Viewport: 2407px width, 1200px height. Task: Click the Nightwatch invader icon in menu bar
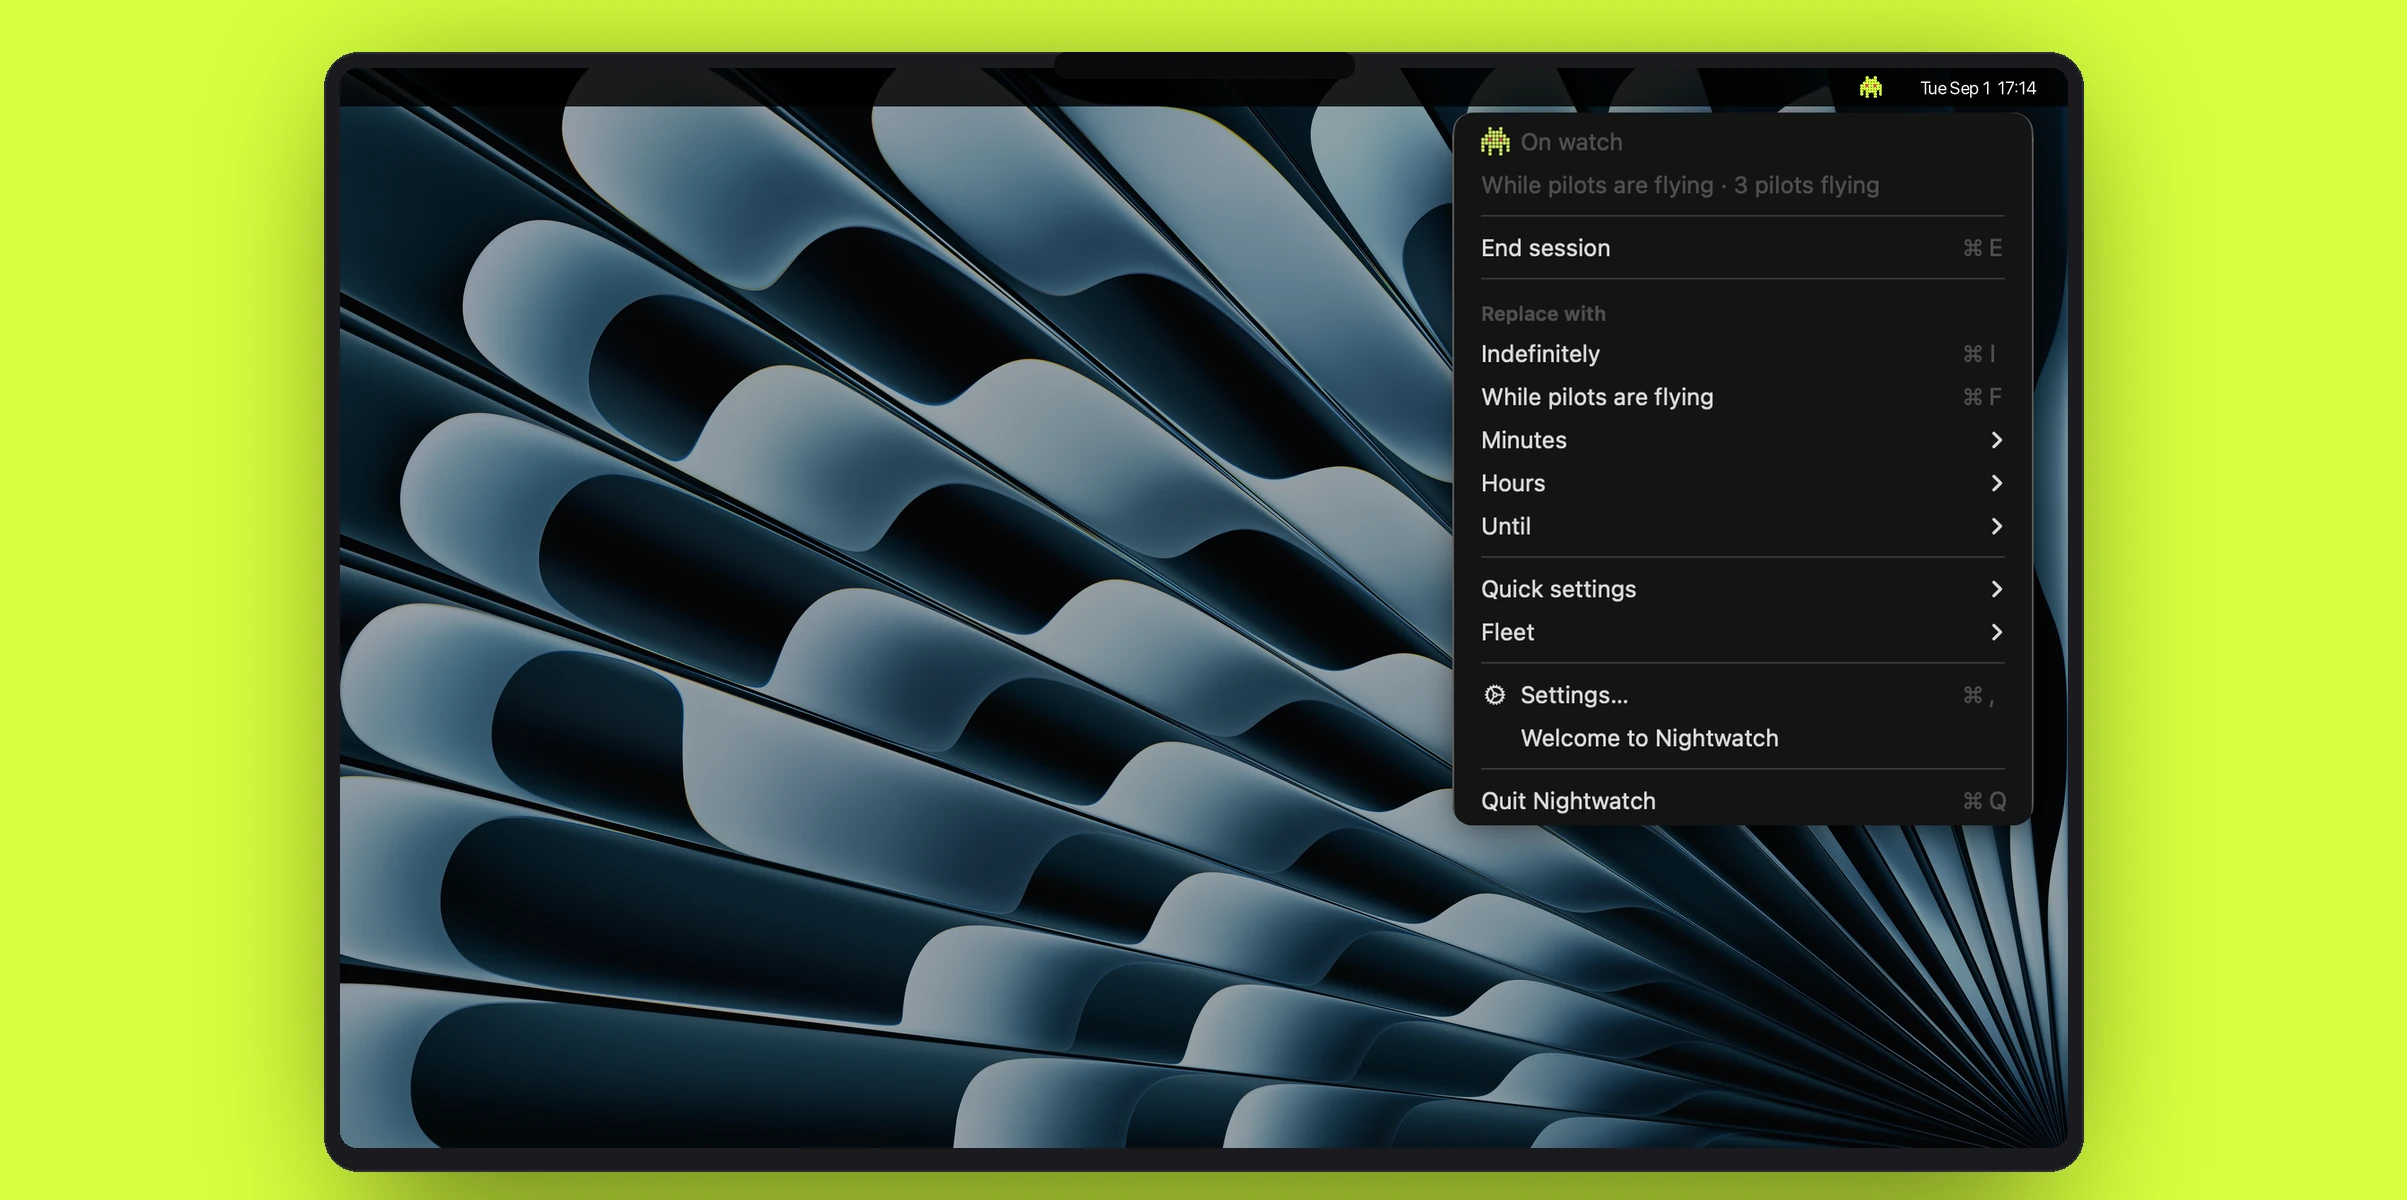[x=1871, y=88]
